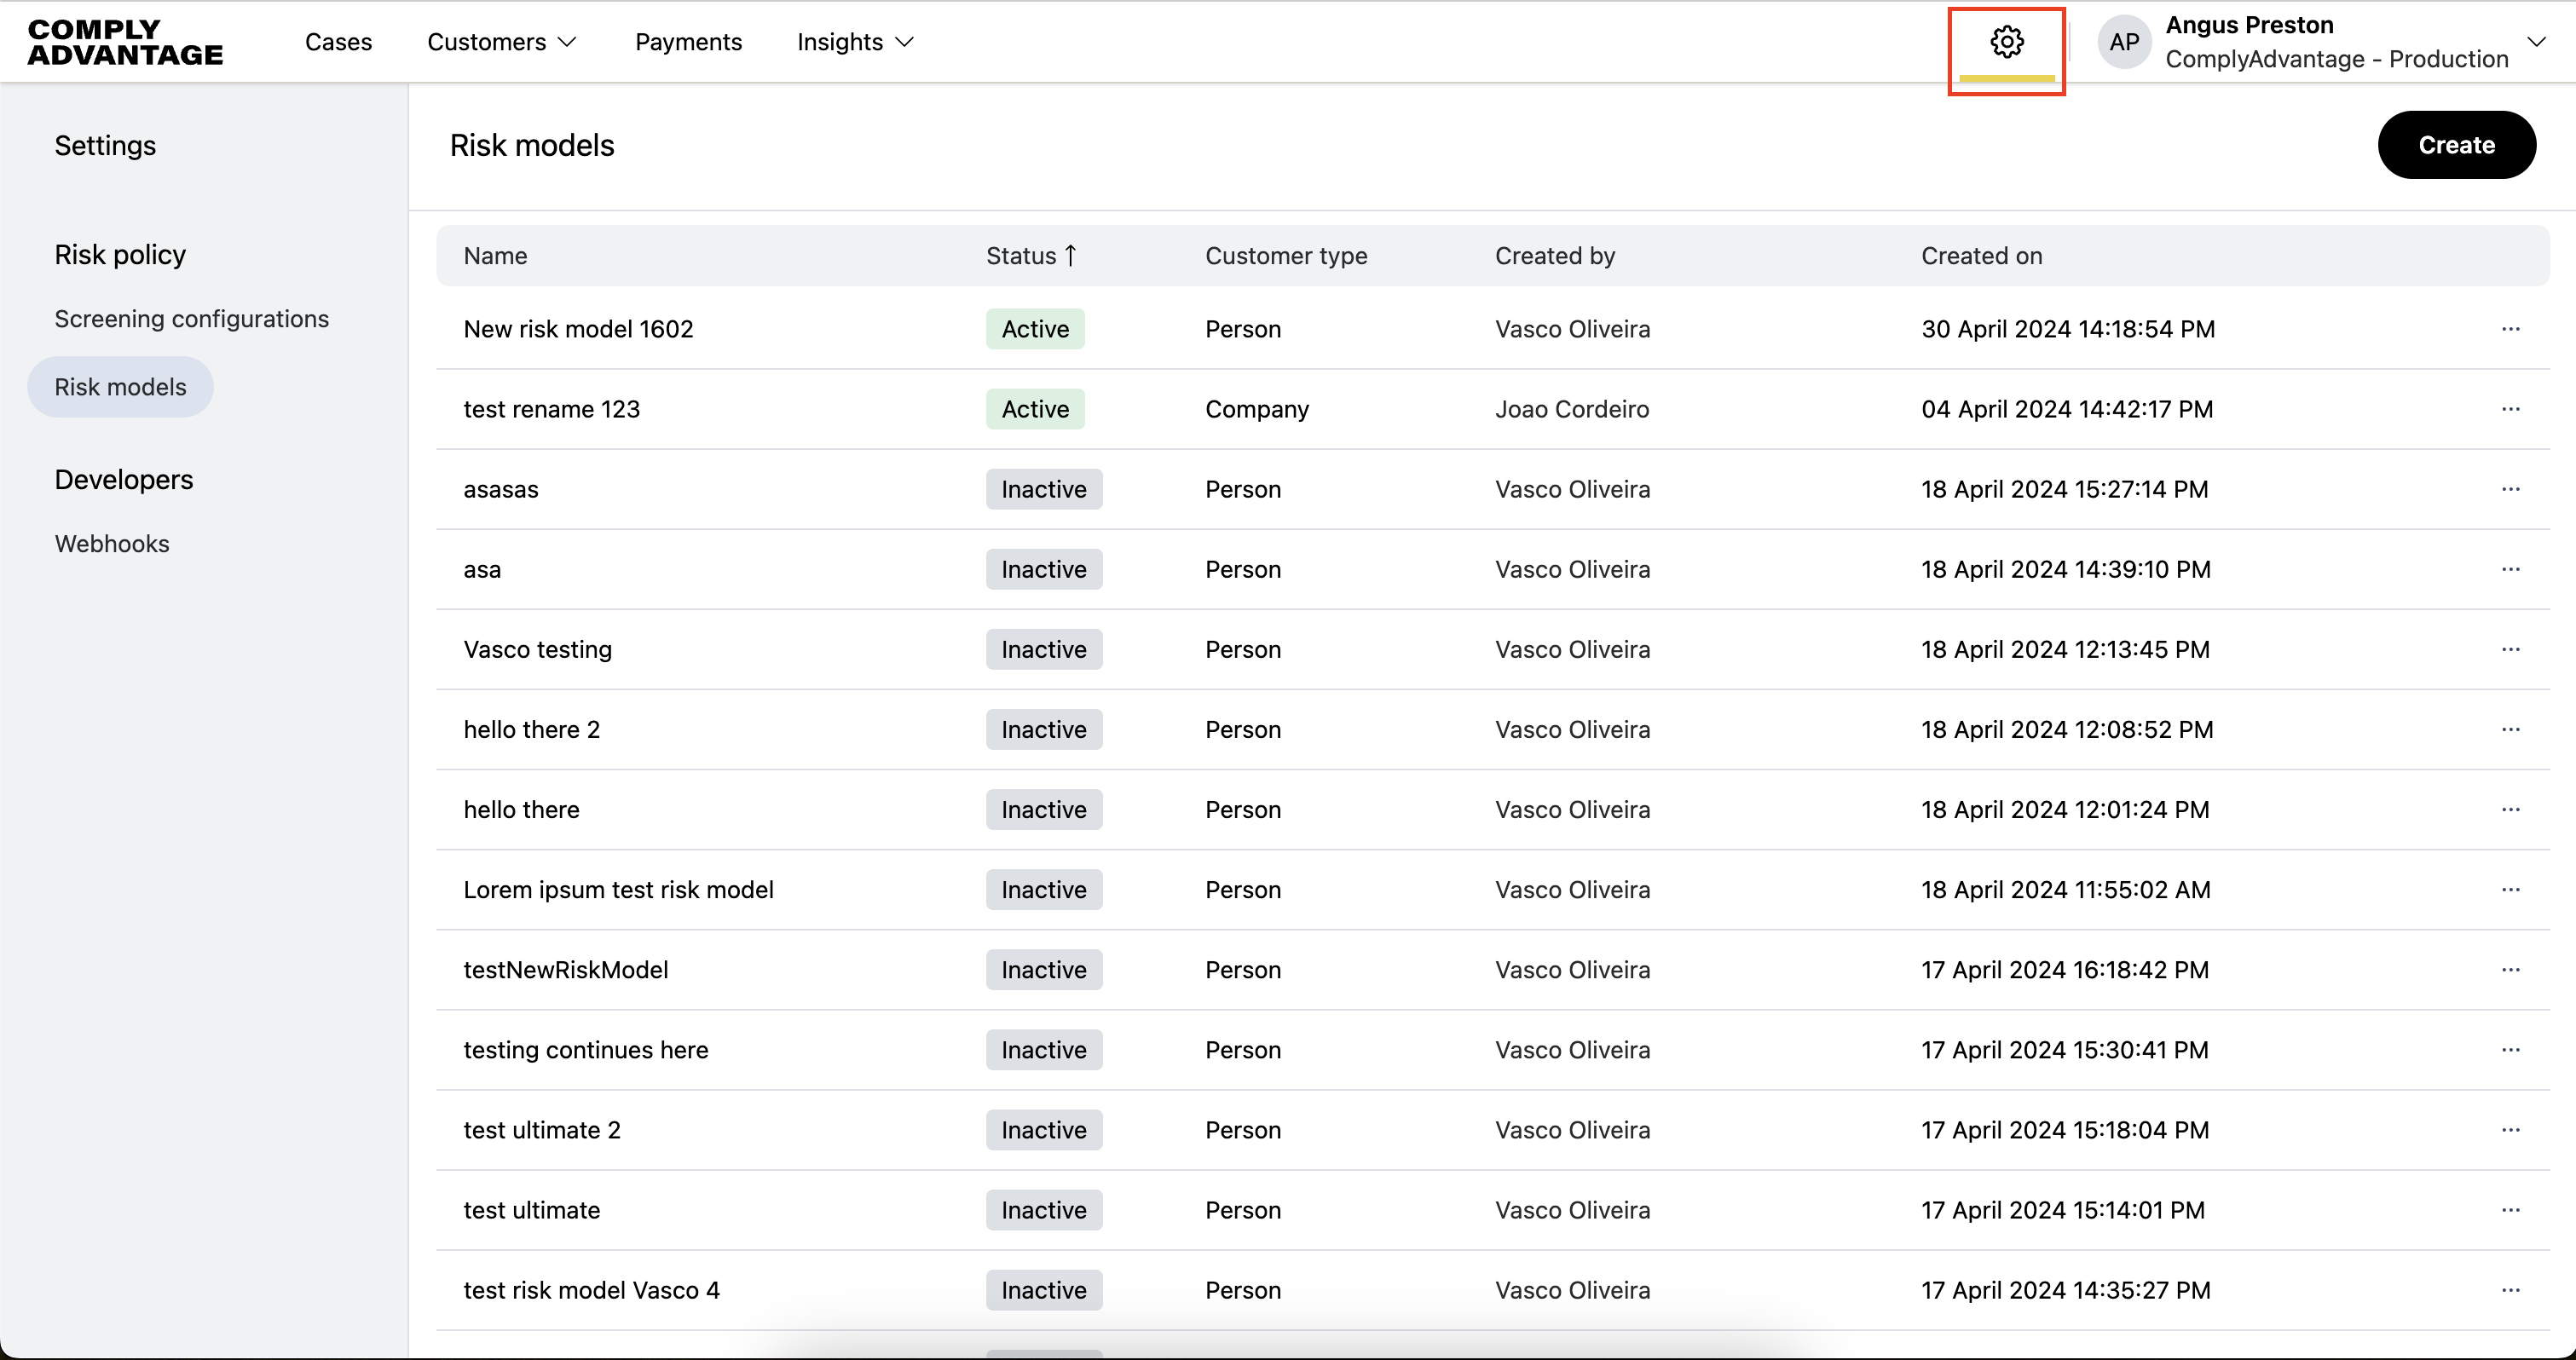Click the ellipsis for test risk model Vasco 4
2576x1360 pixels.
pos(2511,1290)
